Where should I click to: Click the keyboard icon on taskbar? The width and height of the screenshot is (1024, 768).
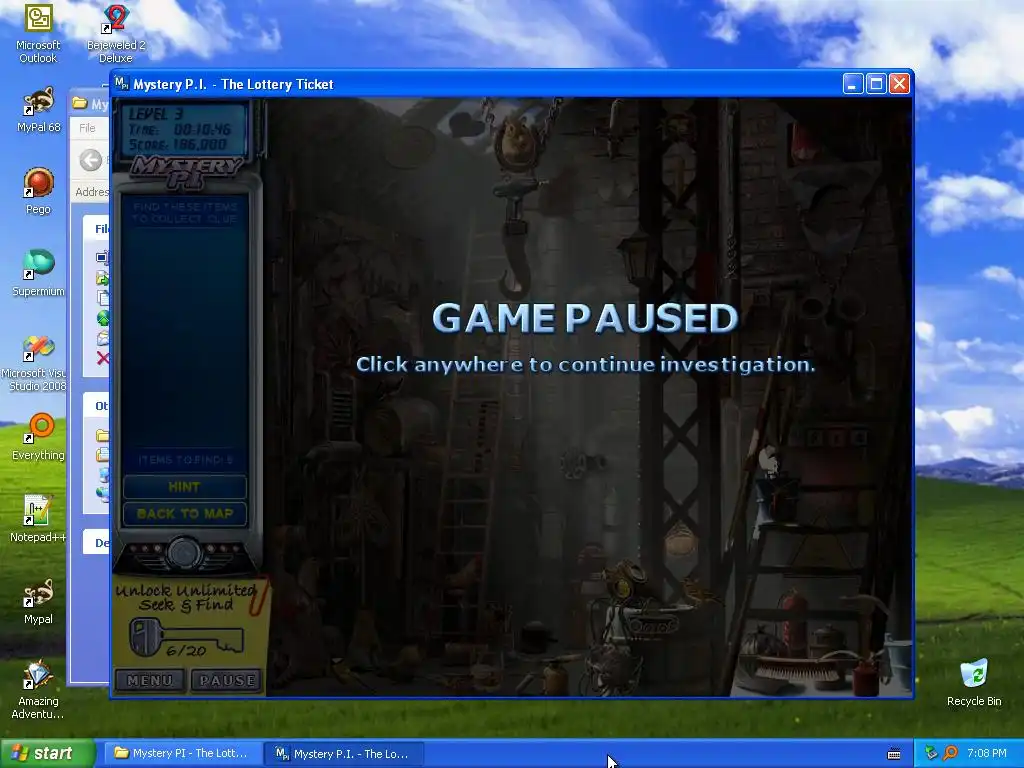point(894,754)
